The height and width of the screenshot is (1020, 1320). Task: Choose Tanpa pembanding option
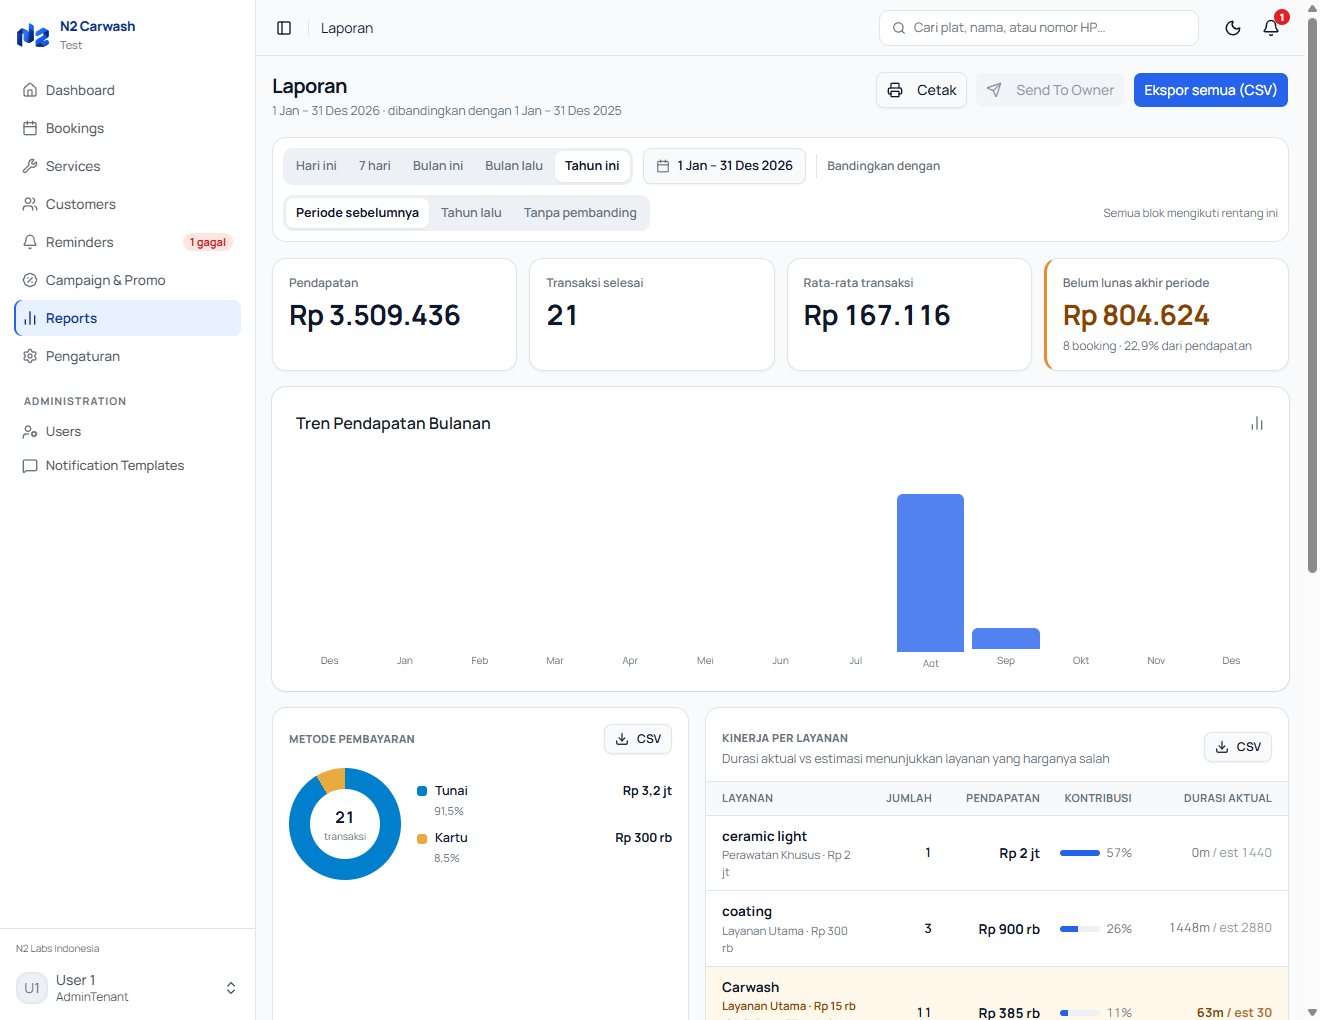[580, 213]
